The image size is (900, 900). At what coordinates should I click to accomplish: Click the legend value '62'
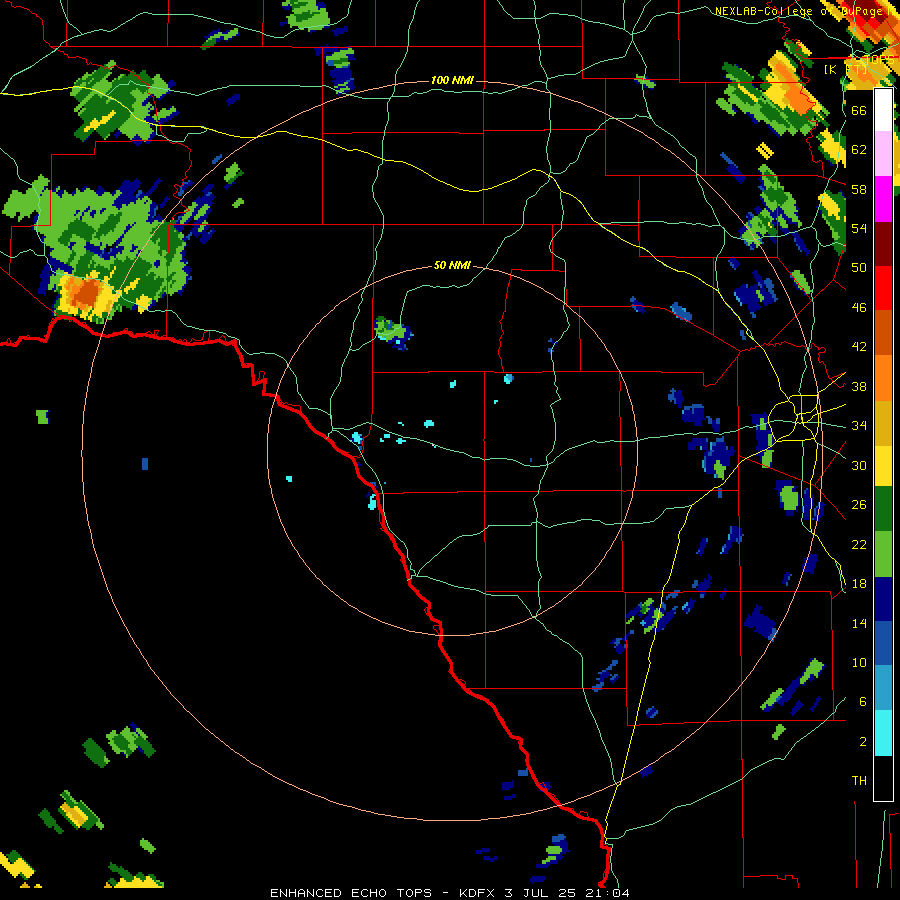click(x=859, y=150)
